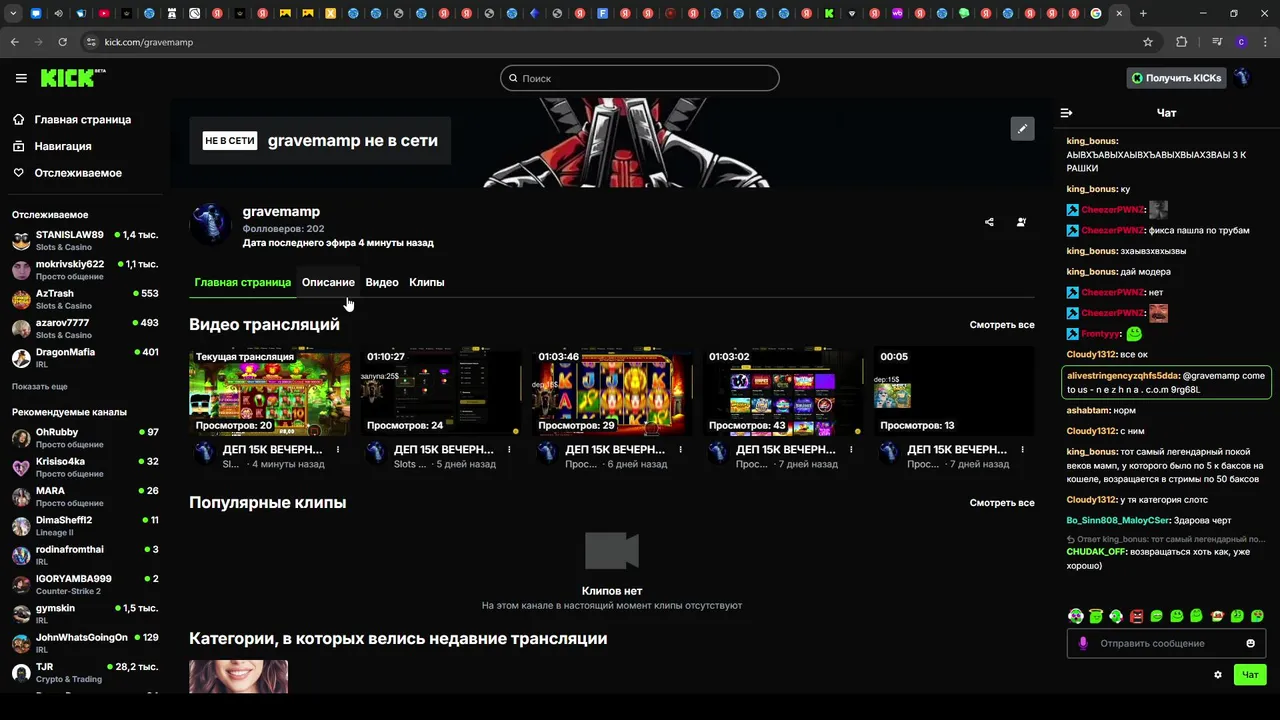Open gymskin recommended channel
Screen dimensions: 1280x720
pos(85,613)
